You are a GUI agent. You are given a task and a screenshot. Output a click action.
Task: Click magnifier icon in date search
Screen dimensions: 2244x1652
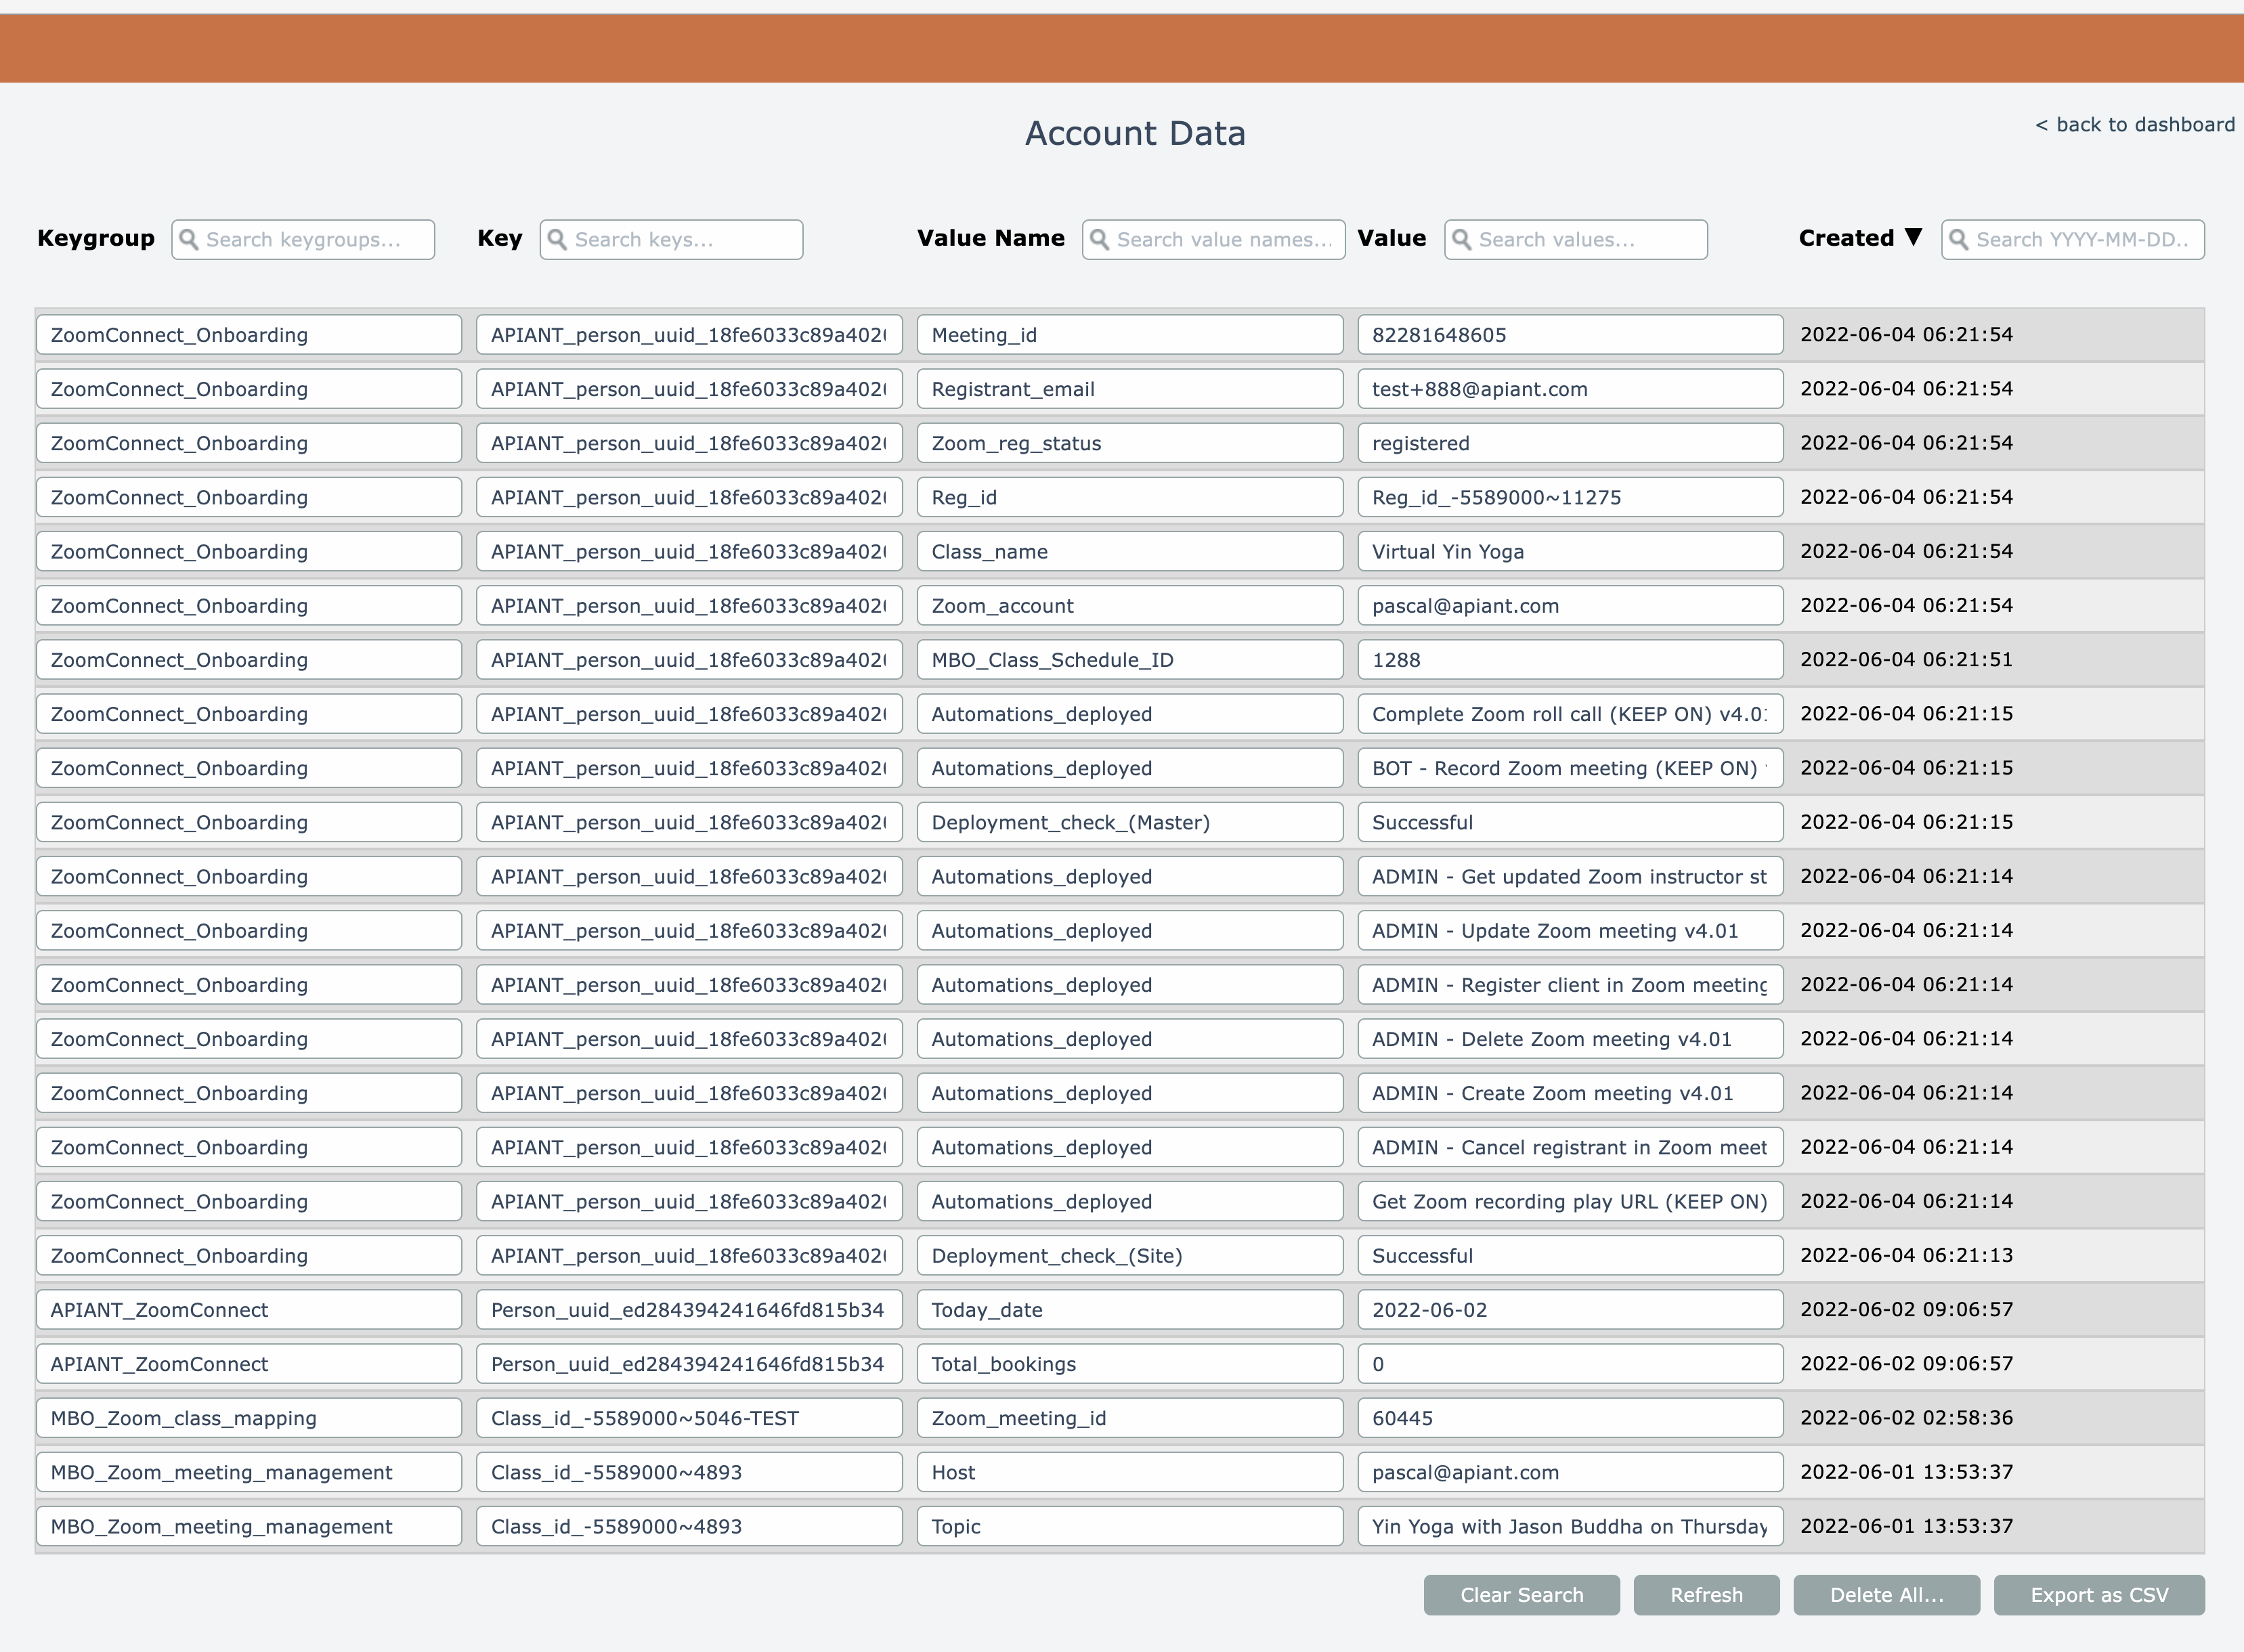click(1958, 240)
